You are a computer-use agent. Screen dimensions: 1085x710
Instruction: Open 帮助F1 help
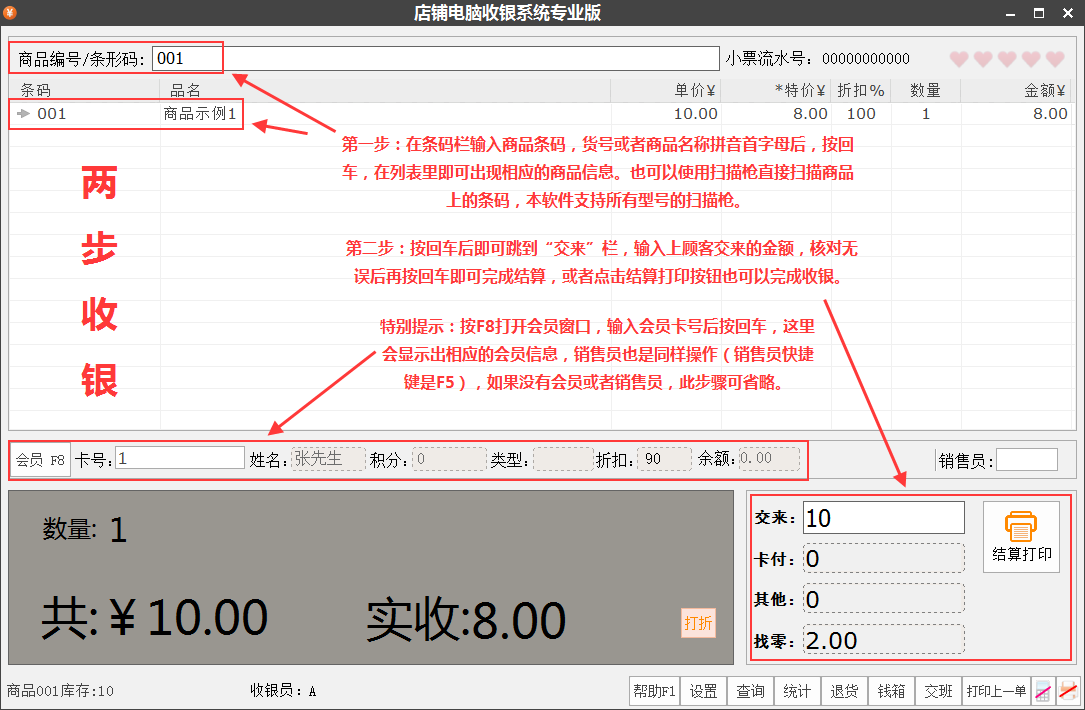pyautogui.click(x=654, y=691)
